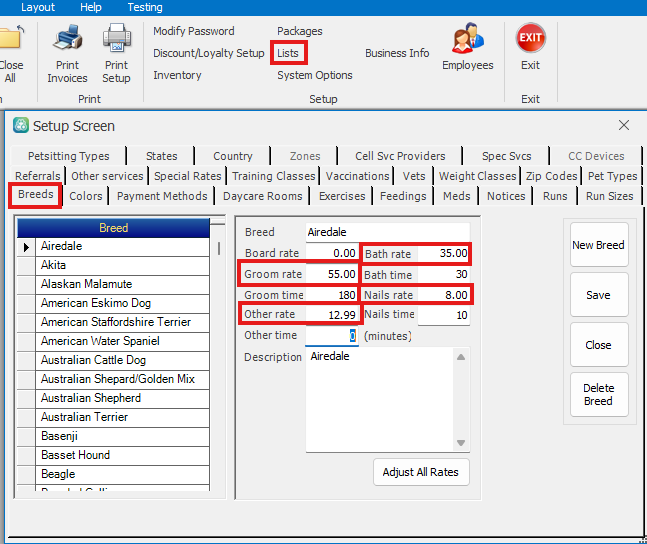Screen dimensions: 647x544
Task: Select the Breeds tab
Action: [x=35, y=194]
